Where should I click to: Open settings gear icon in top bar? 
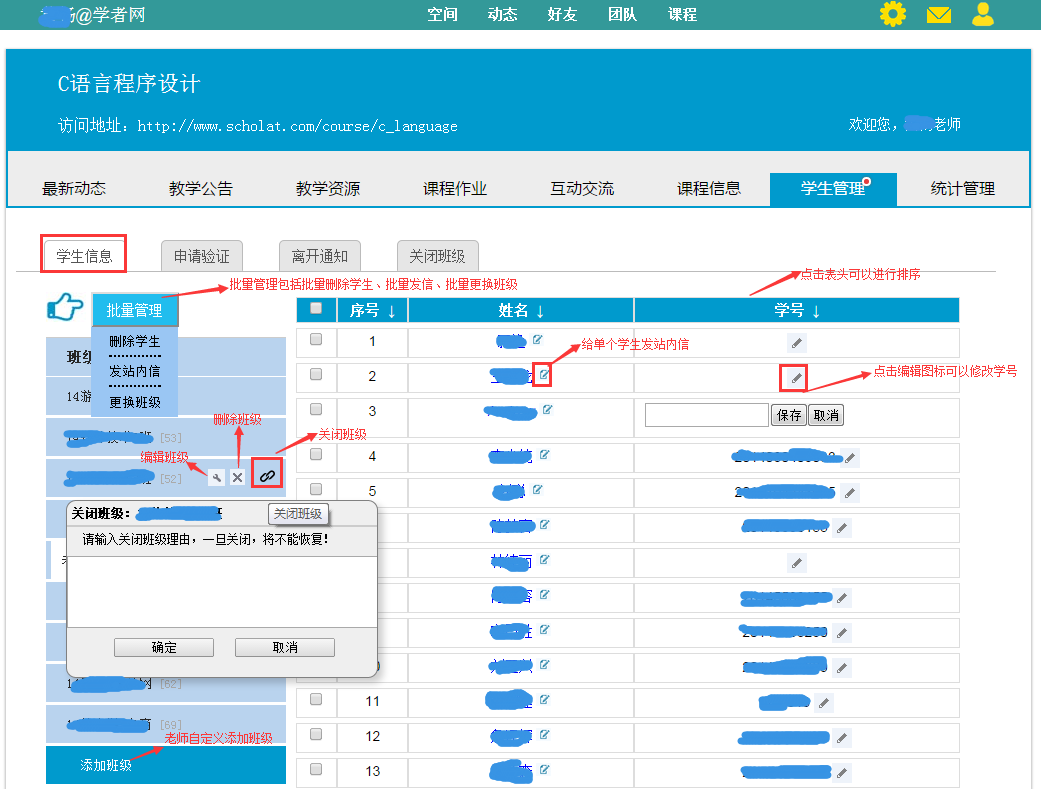[x=892, y=15]
